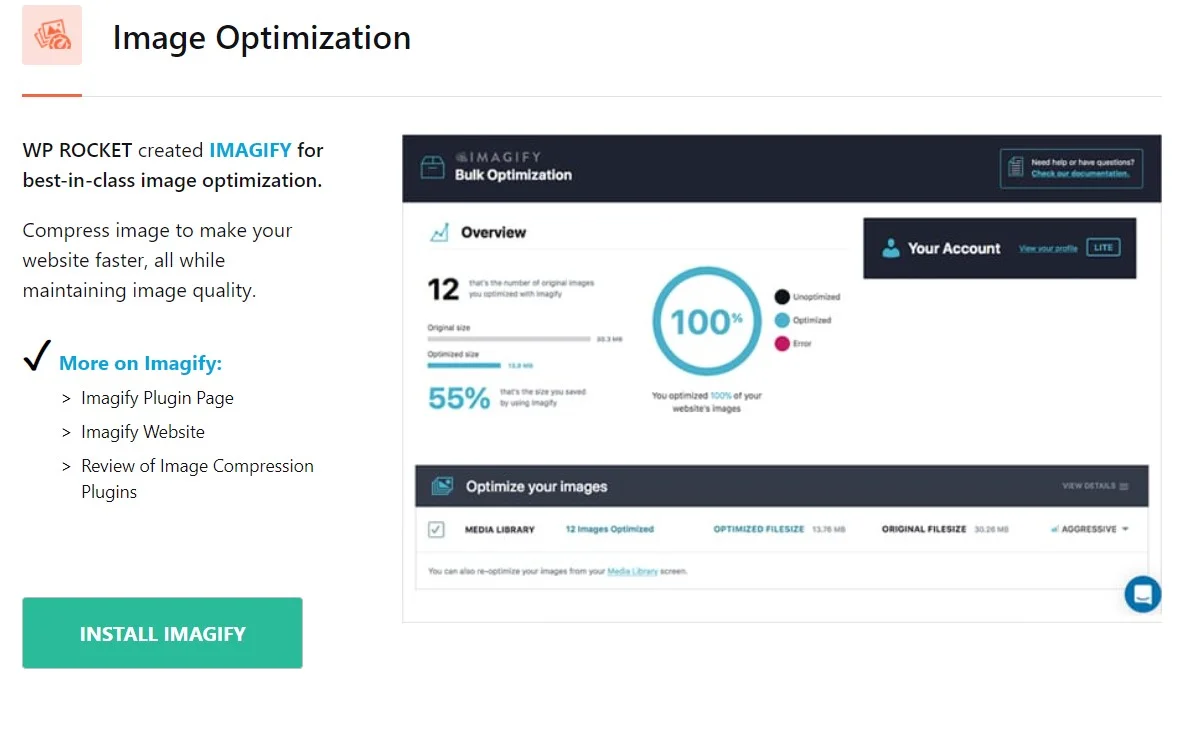Click the Overview chart icon
The width and height of the screenshot is (1180, 744).
click(x=439, y=232)
